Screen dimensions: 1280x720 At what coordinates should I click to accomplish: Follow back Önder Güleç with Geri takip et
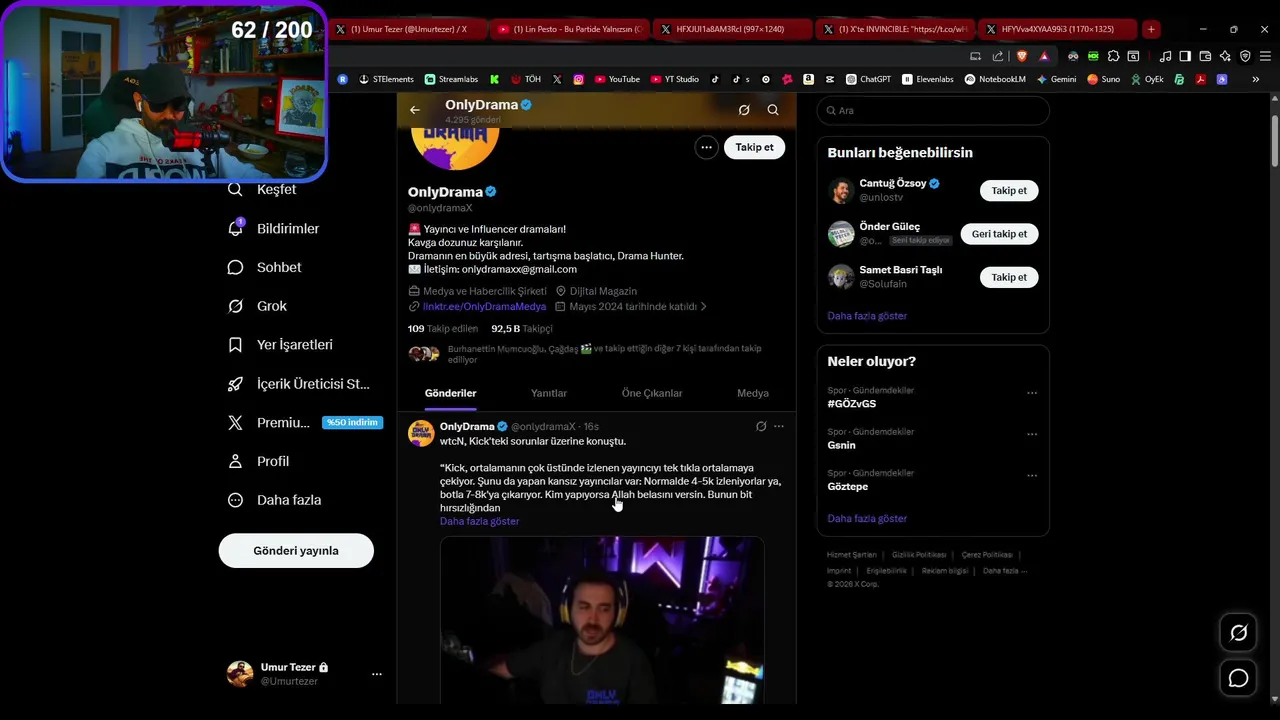999,234
